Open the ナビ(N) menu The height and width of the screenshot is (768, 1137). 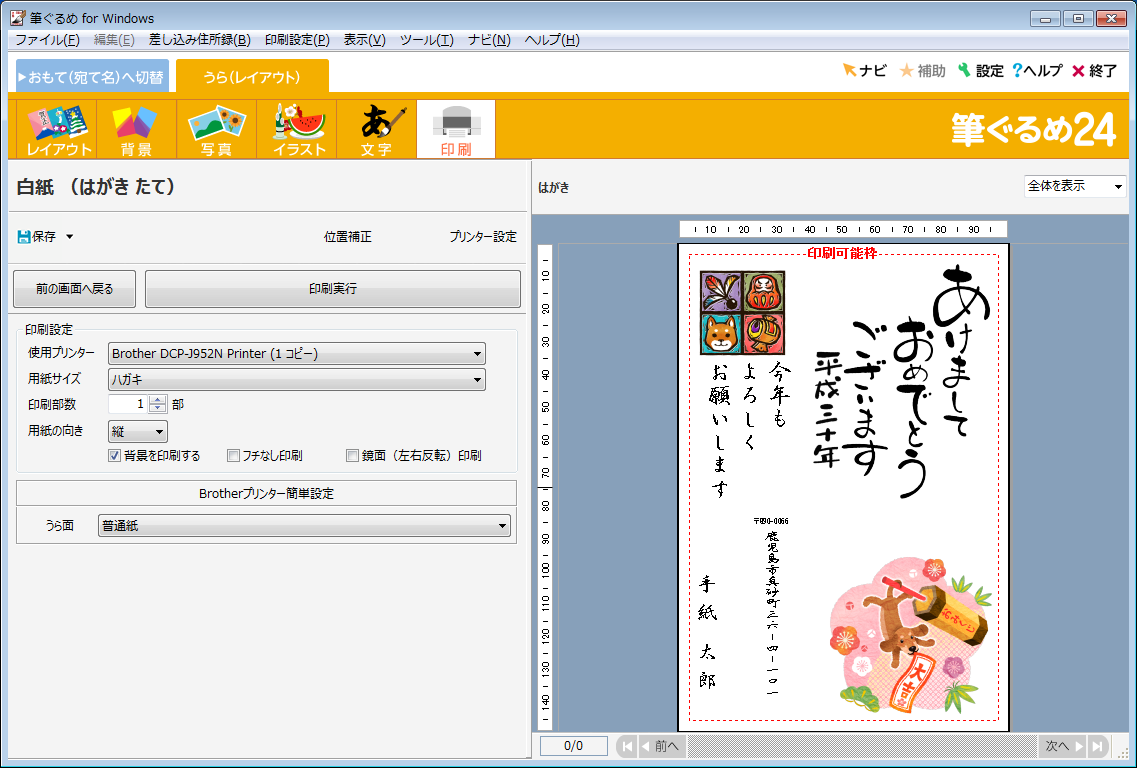pyautogui.click(x=489, y=40)
